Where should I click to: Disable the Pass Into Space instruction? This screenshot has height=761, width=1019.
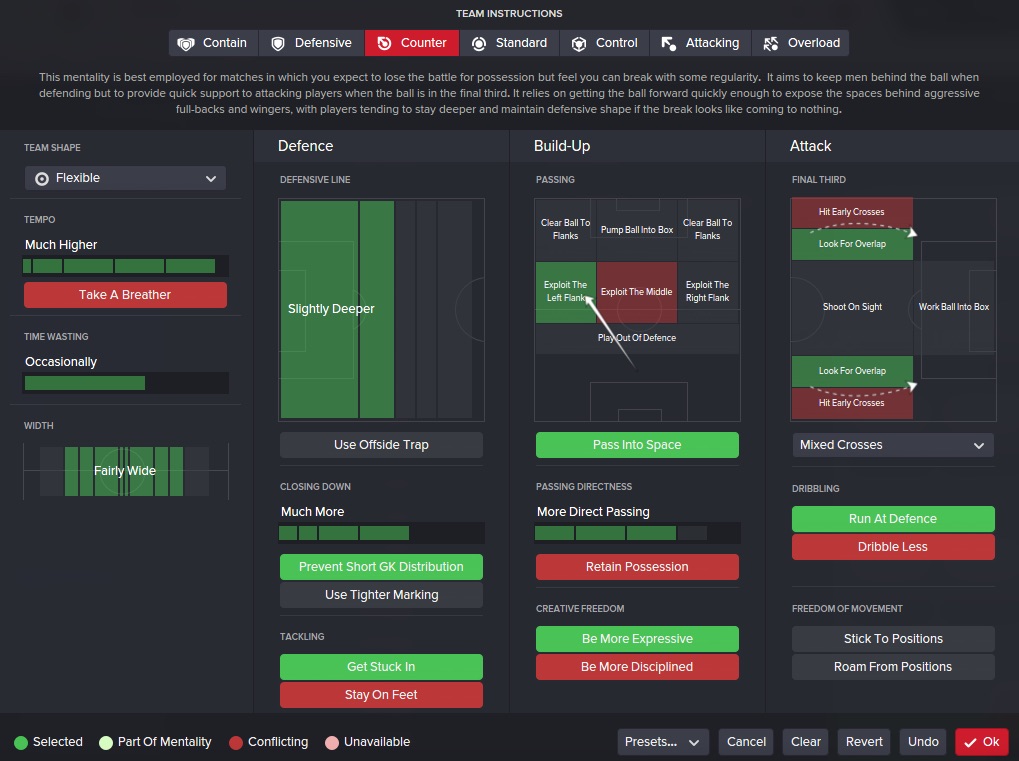click(637, 445)
